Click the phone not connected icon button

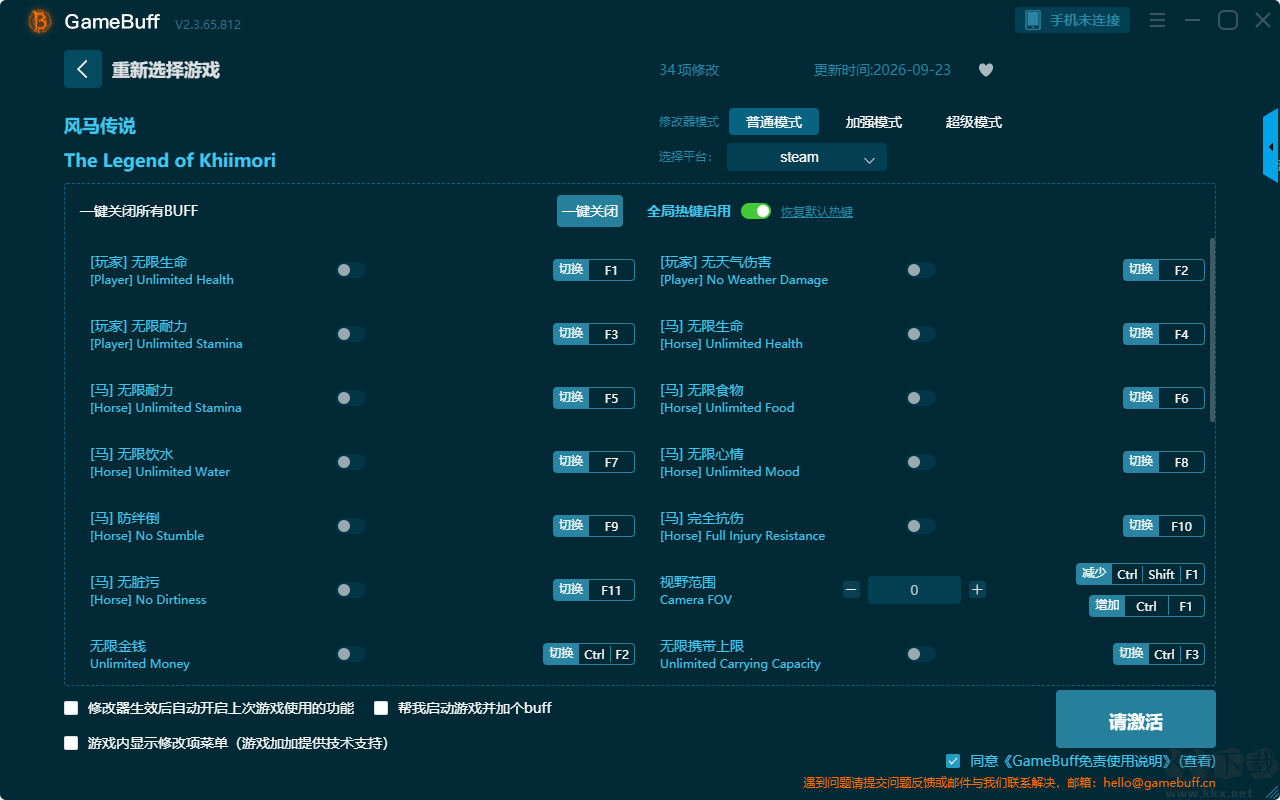[1073, 20]
